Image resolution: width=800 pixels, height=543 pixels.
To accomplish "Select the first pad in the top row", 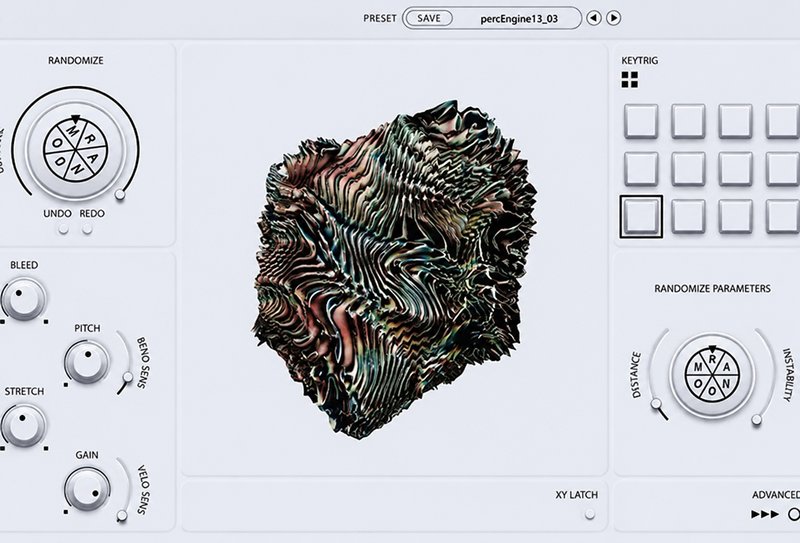I will pos(641,121).
